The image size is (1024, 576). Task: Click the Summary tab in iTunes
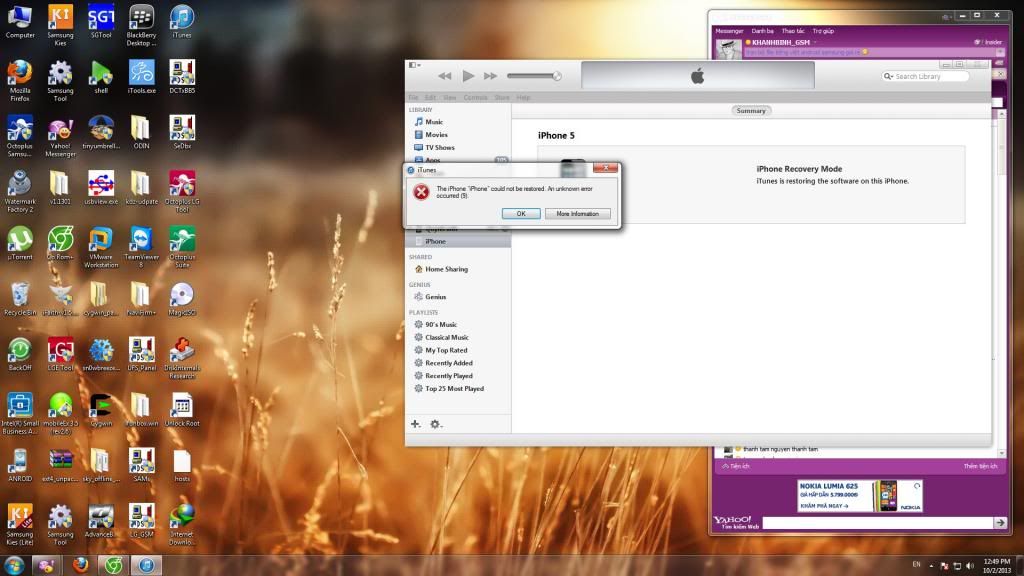(750, 111)
